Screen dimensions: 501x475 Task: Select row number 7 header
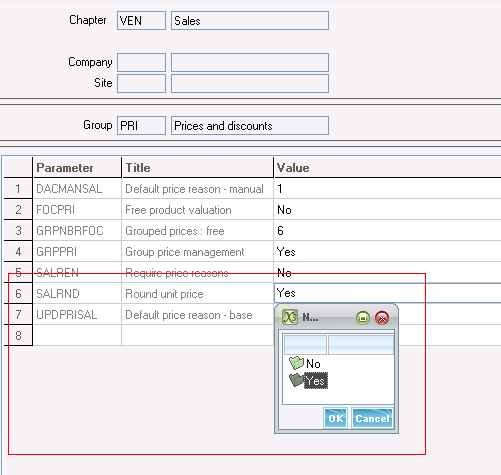click(x=18, y=314)
